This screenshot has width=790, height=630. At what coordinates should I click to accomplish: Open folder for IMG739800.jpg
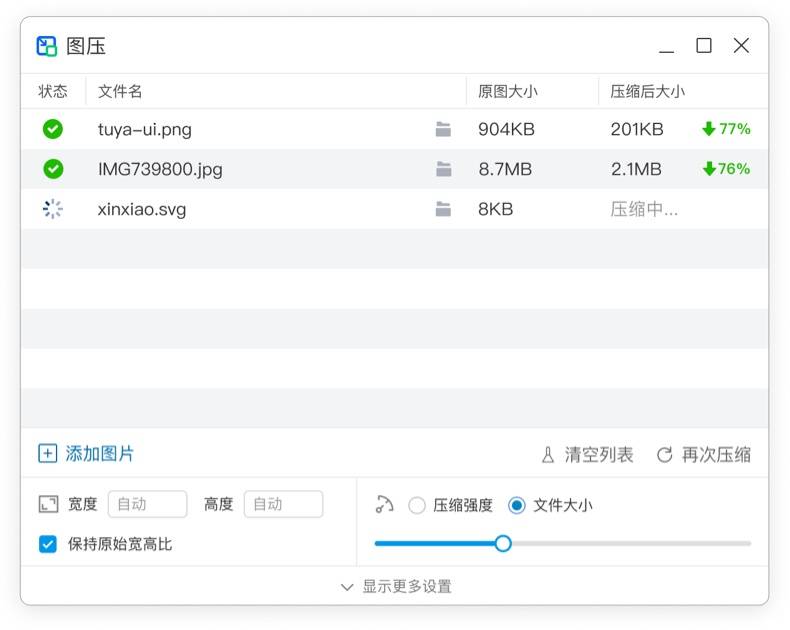coord(443,169)
